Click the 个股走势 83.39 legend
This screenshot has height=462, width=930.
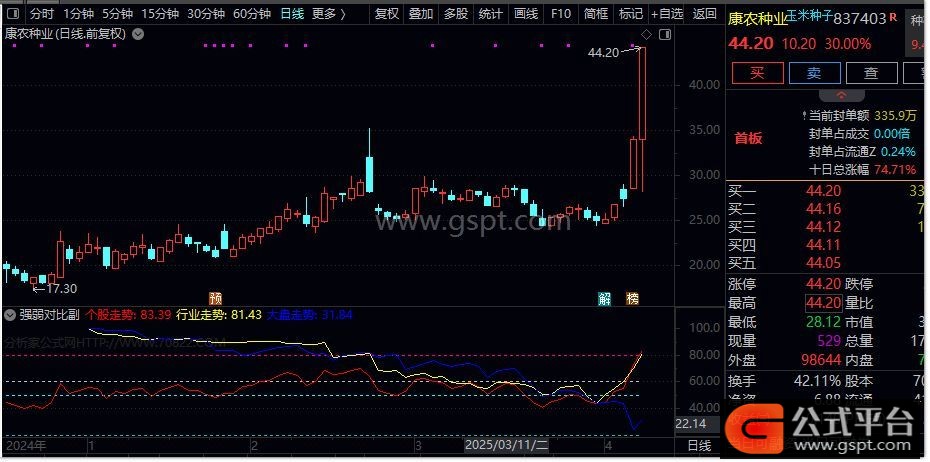coord(129,314)
